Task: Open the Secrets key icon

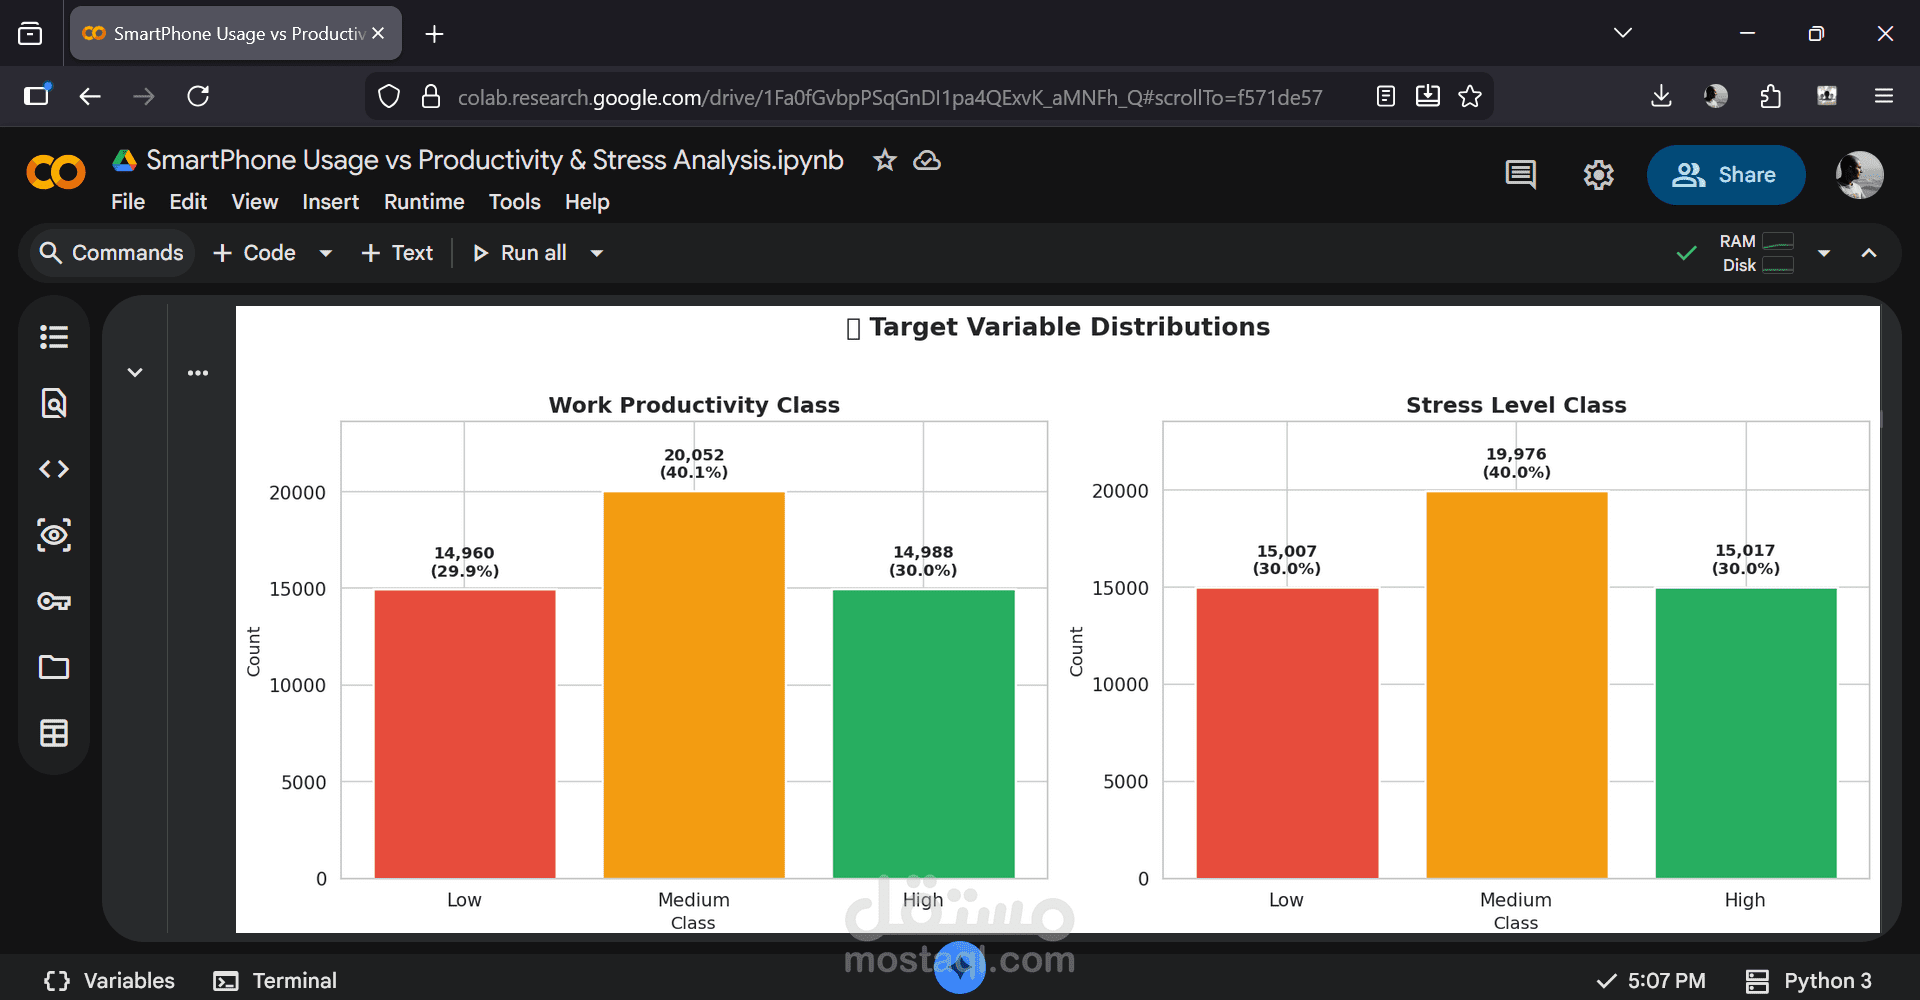Action: coord(54,601)
